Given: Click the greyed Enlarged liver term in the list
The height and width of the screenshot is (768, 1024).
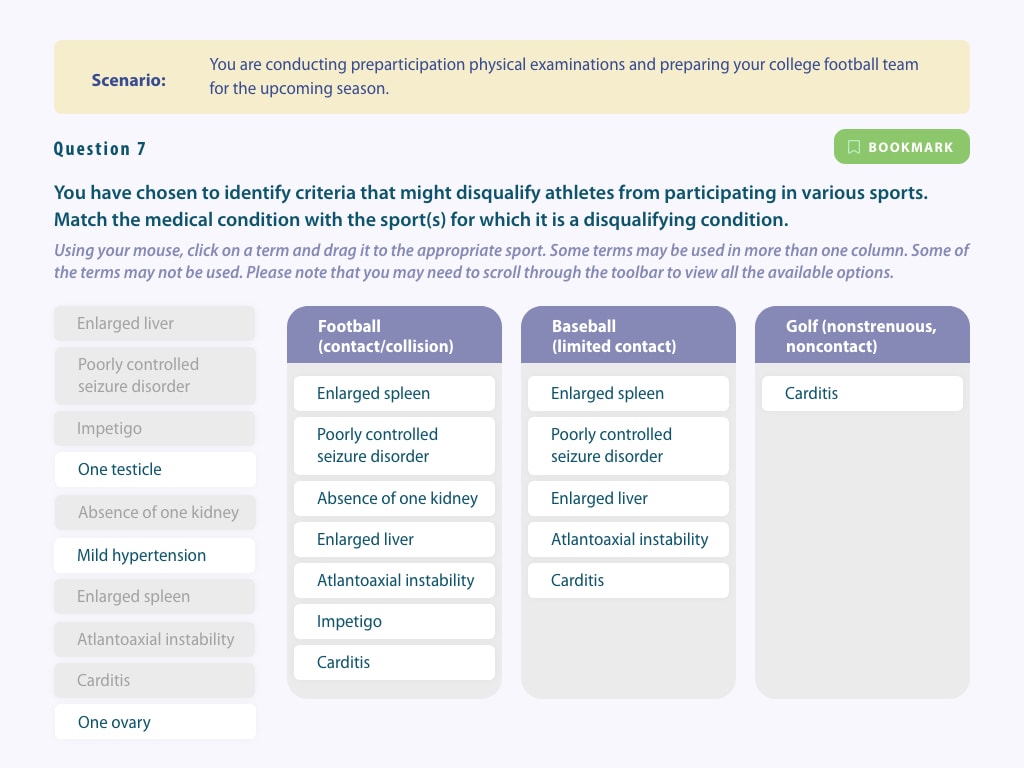Looking at the screenshot, I should click(x=155, y=323).
